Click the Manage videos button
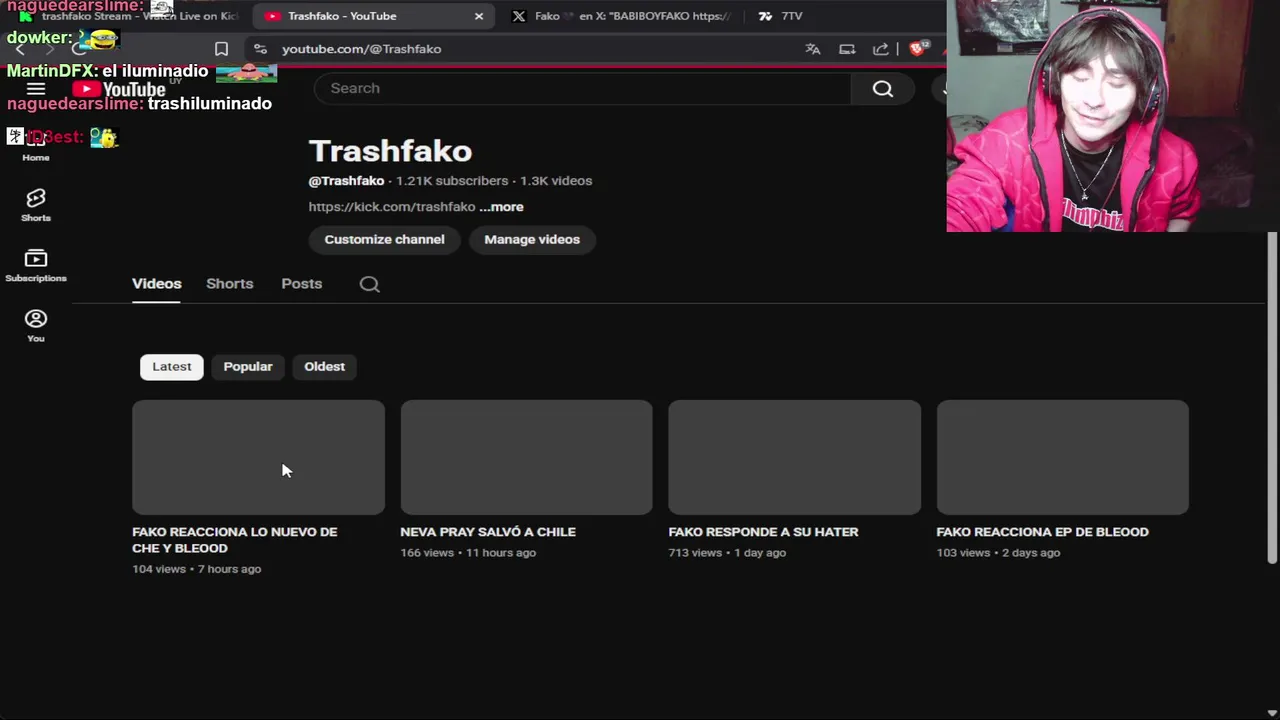This screenshot has height=720, width=1280. coord(532,239)
